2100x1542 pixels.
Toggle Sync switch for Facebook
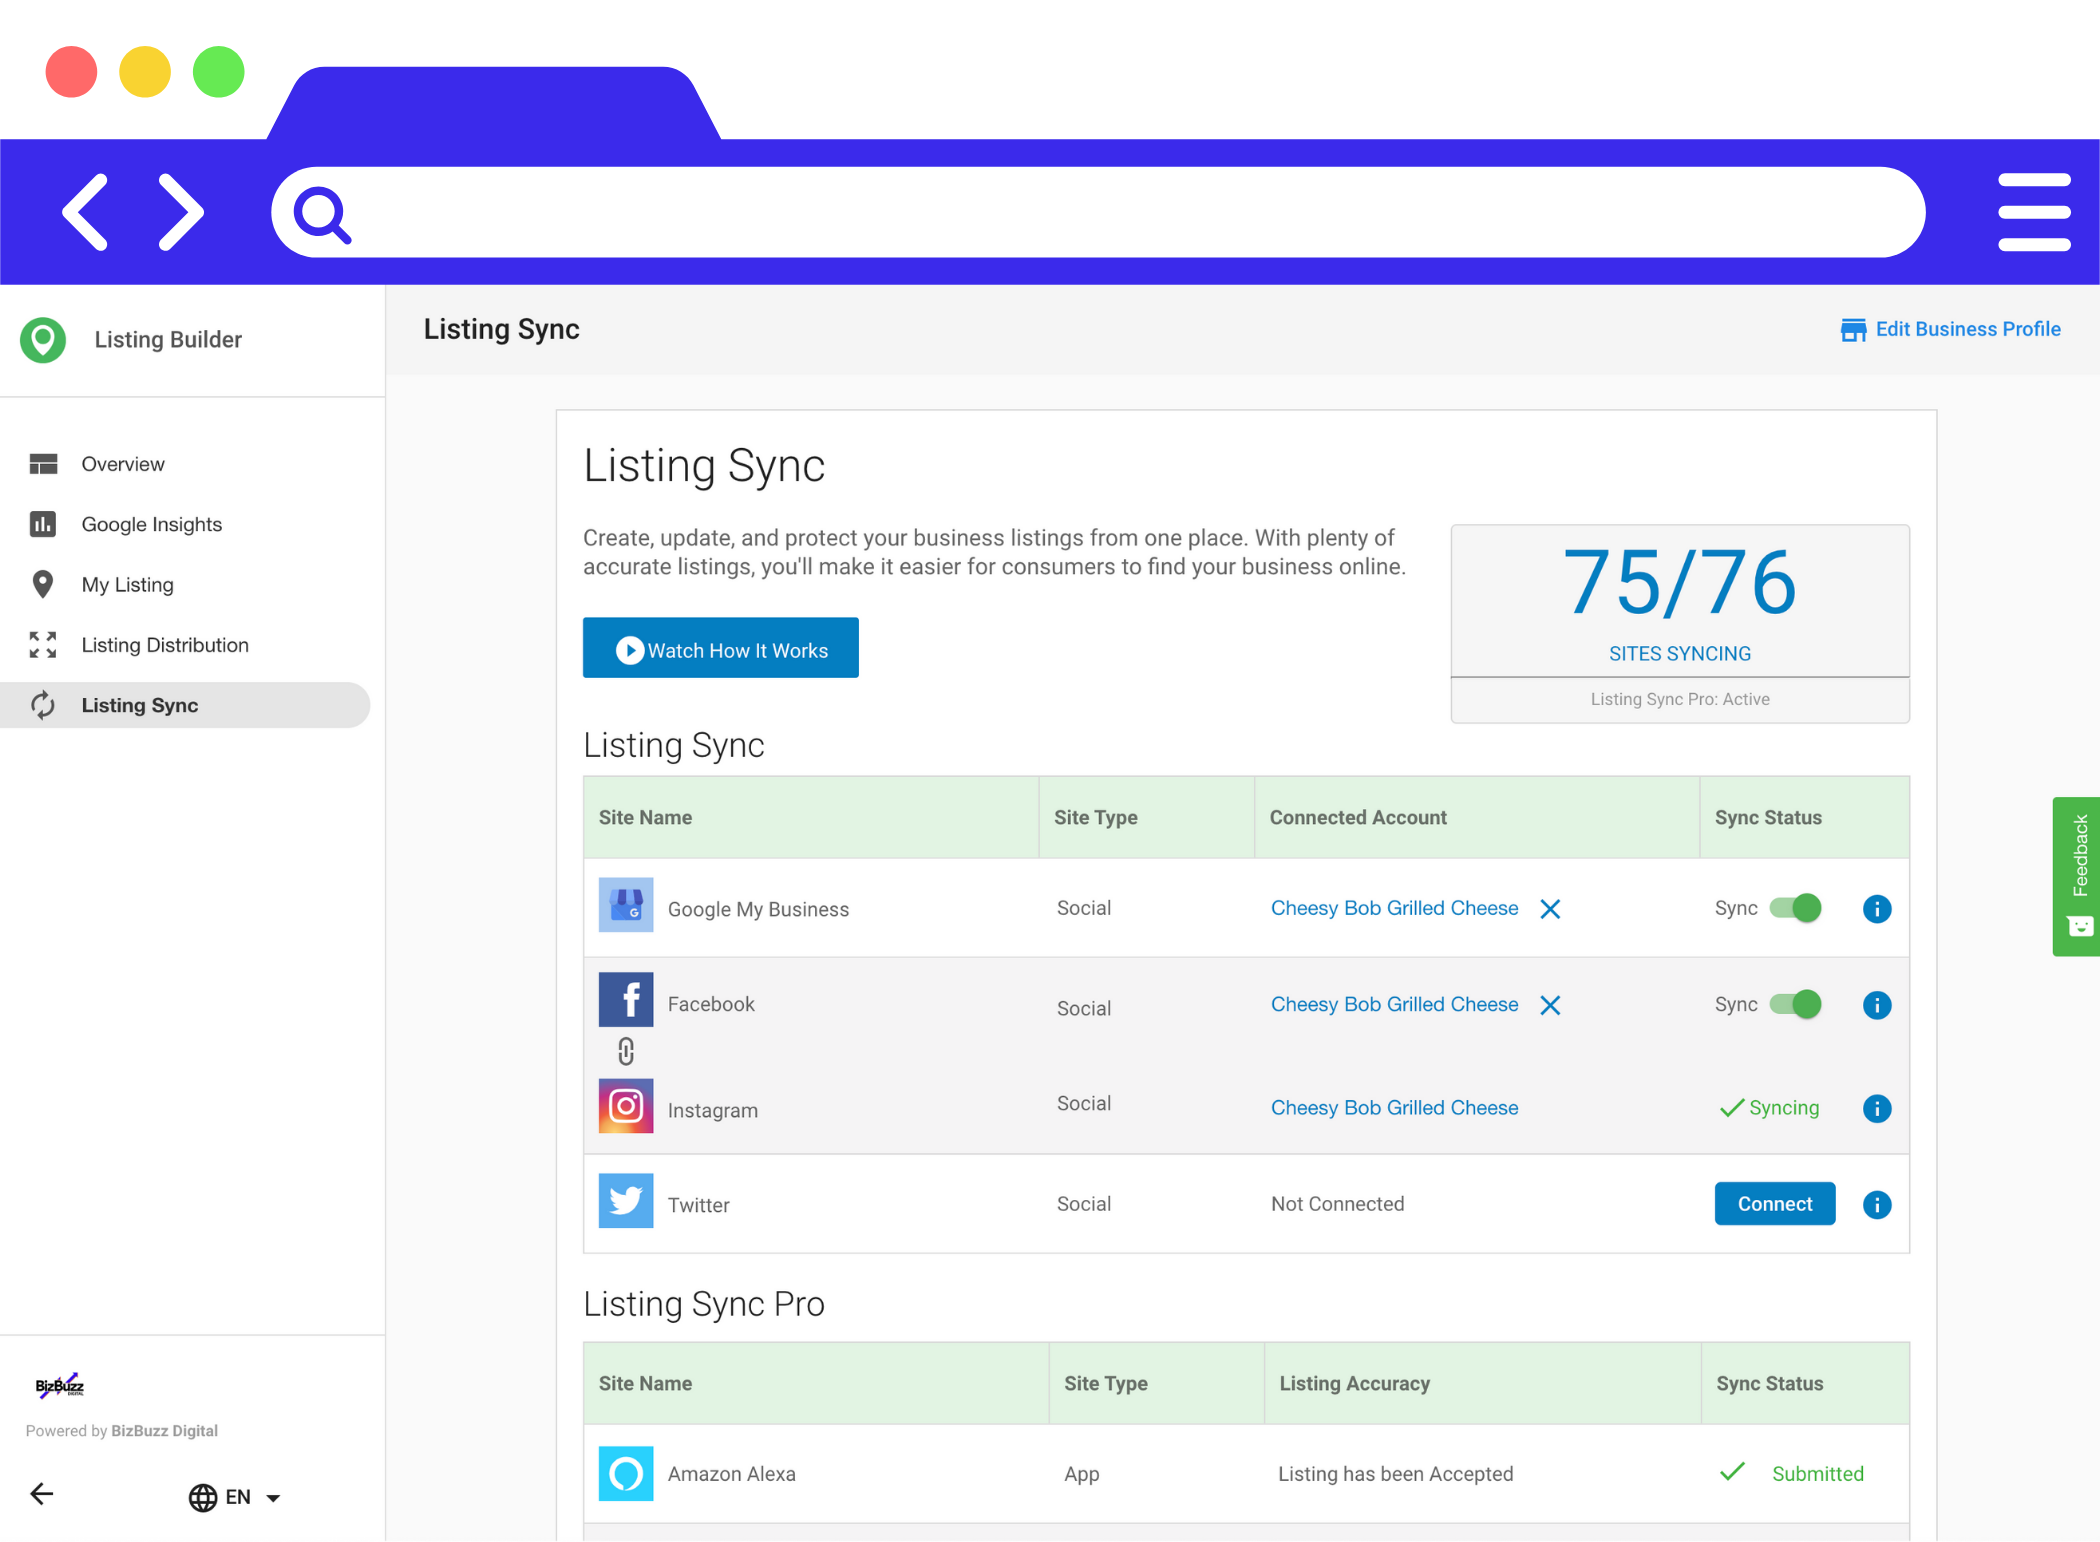coord(1796,1004)
